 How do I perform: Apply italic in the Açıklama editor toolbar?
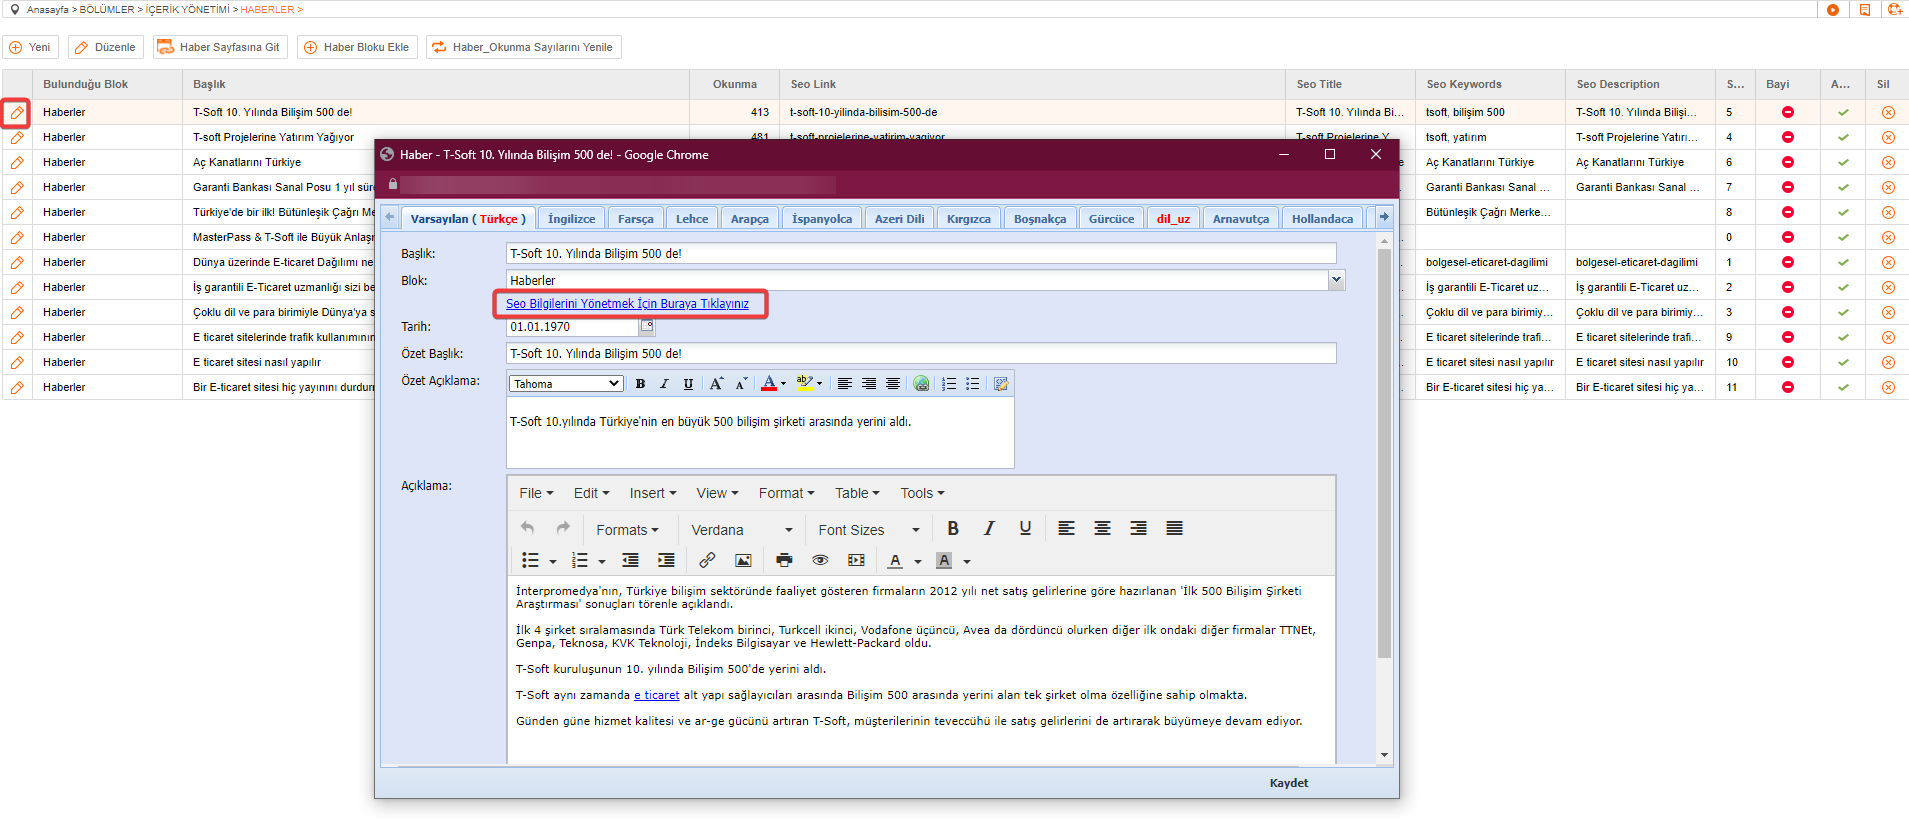[x=989, y=529]
